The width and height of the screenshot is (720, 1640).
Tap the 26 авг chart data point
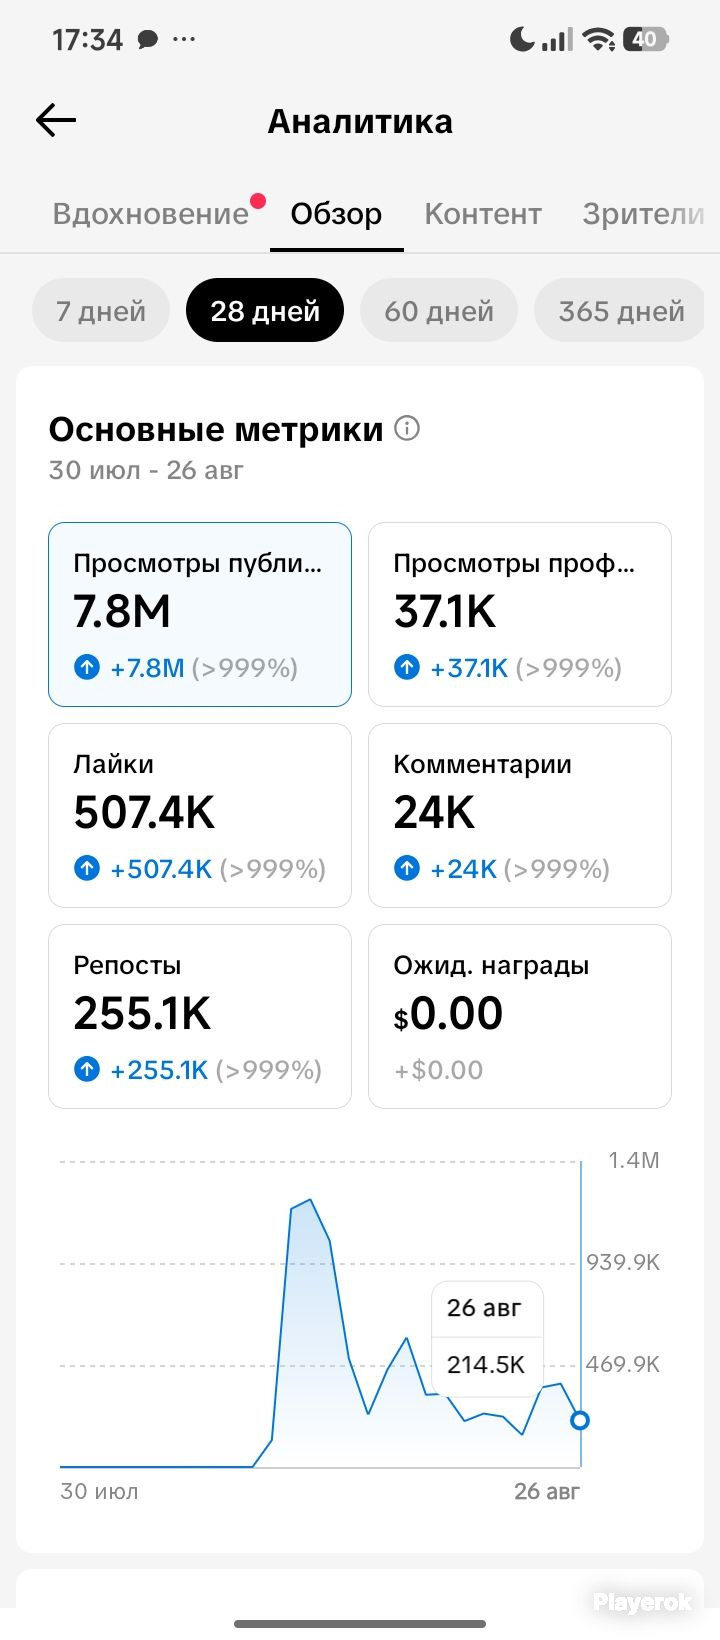580,1420
